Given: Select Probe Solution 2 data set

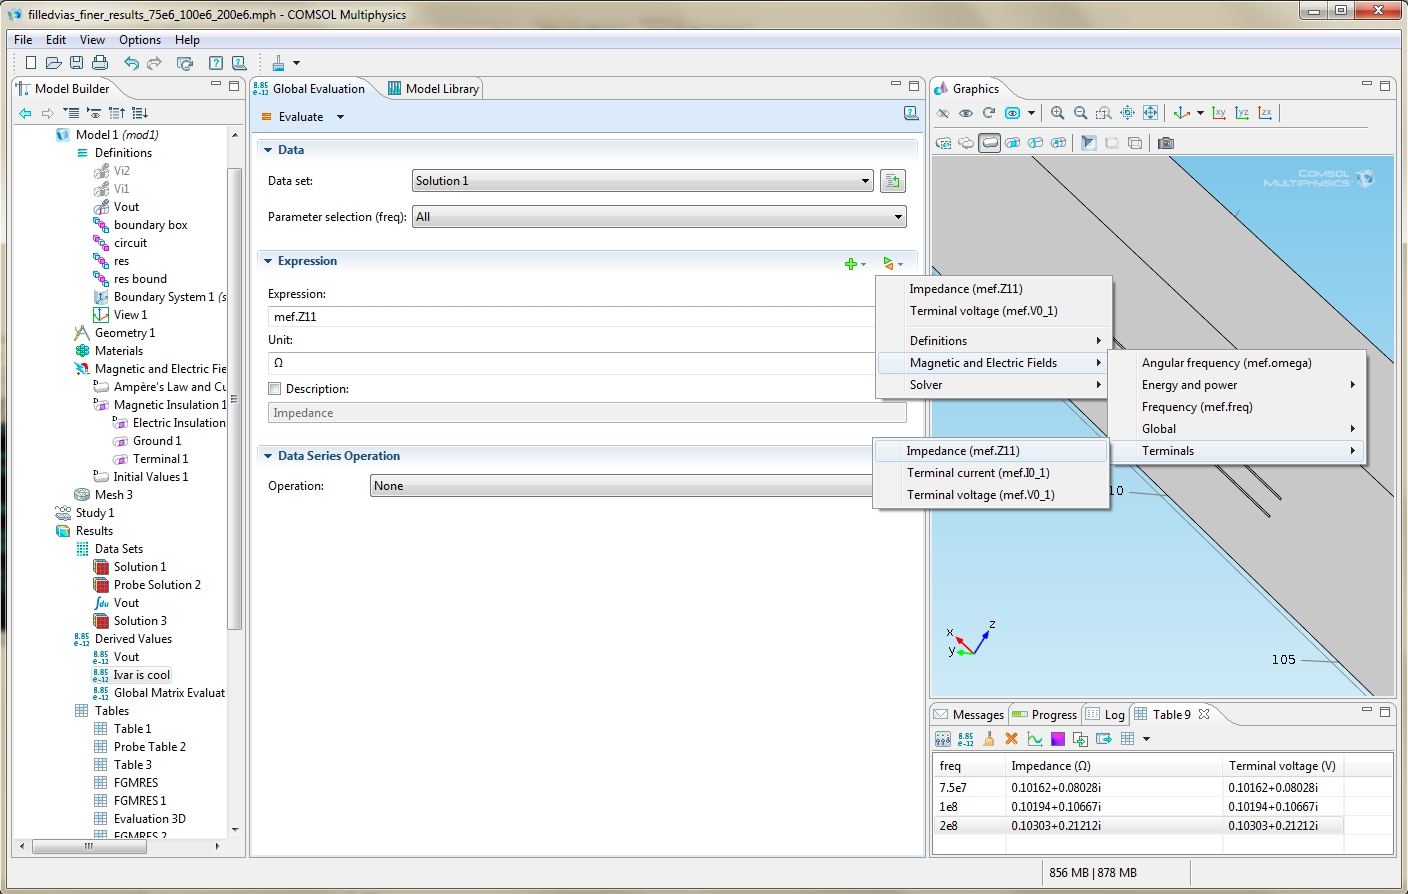Looking at the screenshot, I should [x=157, y=585].
